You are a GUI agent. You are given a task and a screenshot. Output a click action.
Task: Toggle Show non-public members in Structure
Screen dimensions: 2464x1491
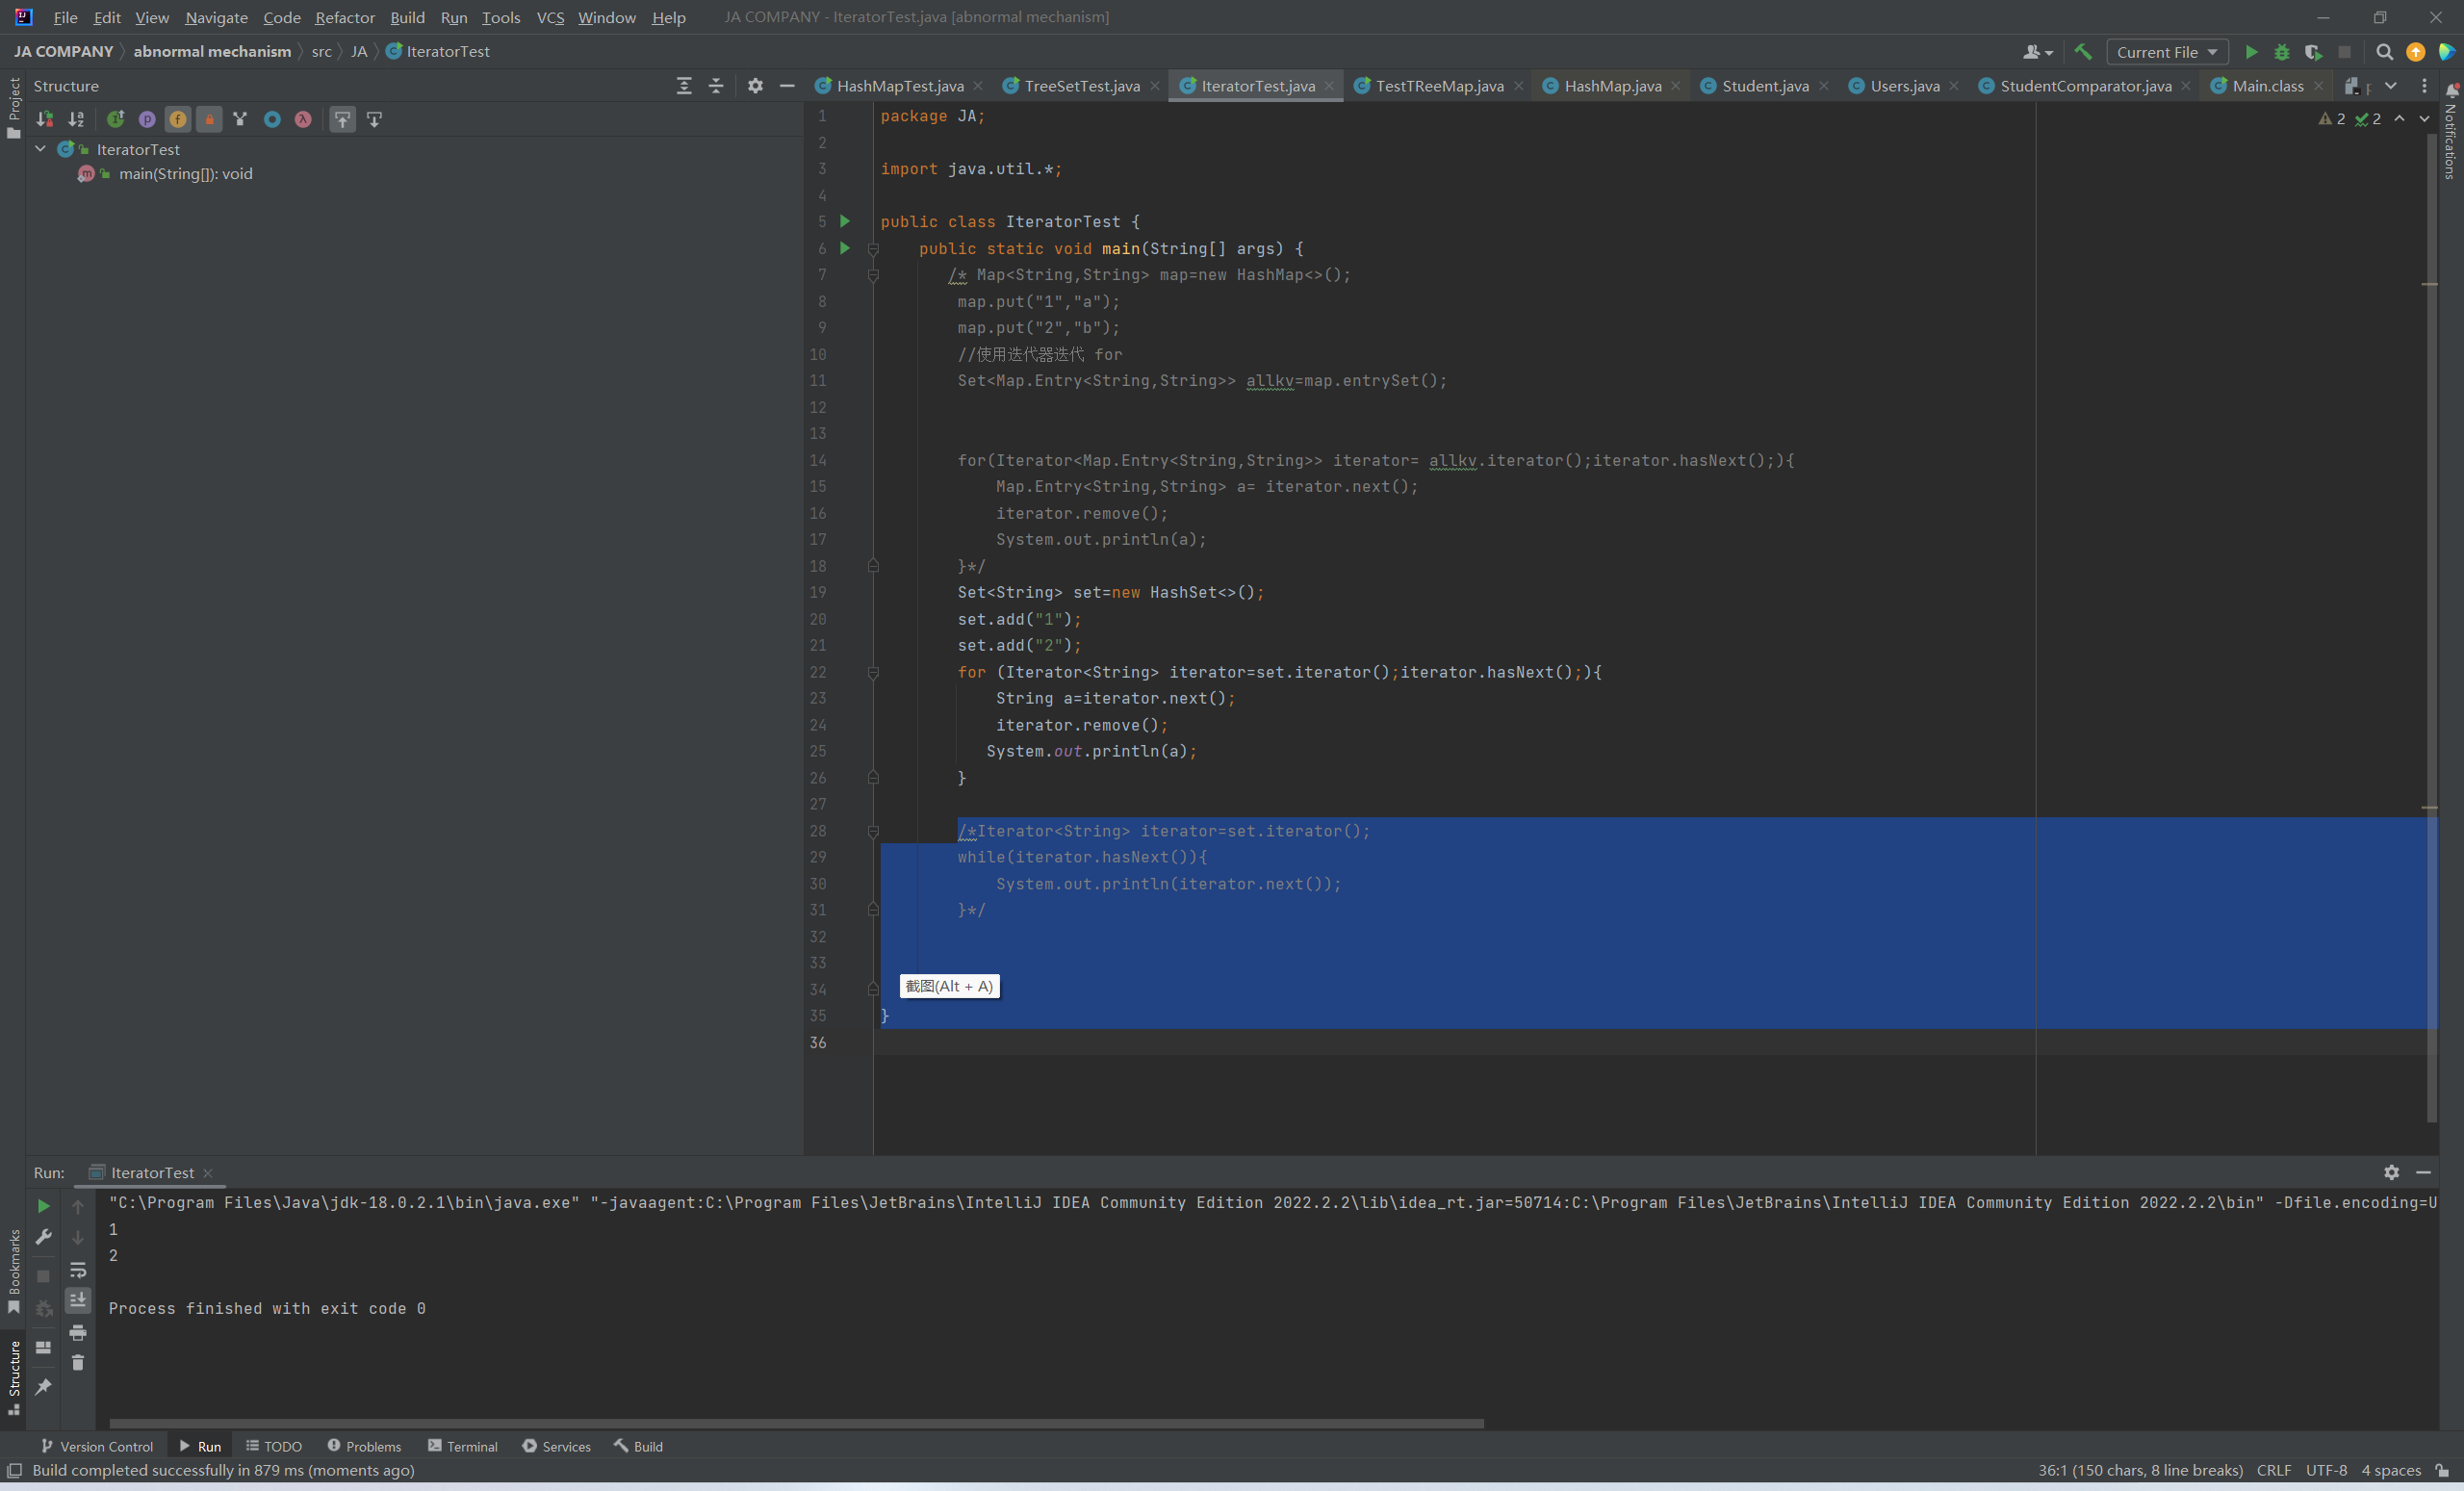209,119
